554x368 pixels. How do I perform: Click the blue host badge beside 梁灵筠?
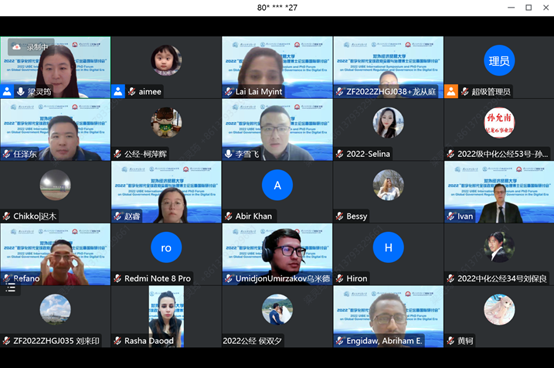[x=7, y=91]
